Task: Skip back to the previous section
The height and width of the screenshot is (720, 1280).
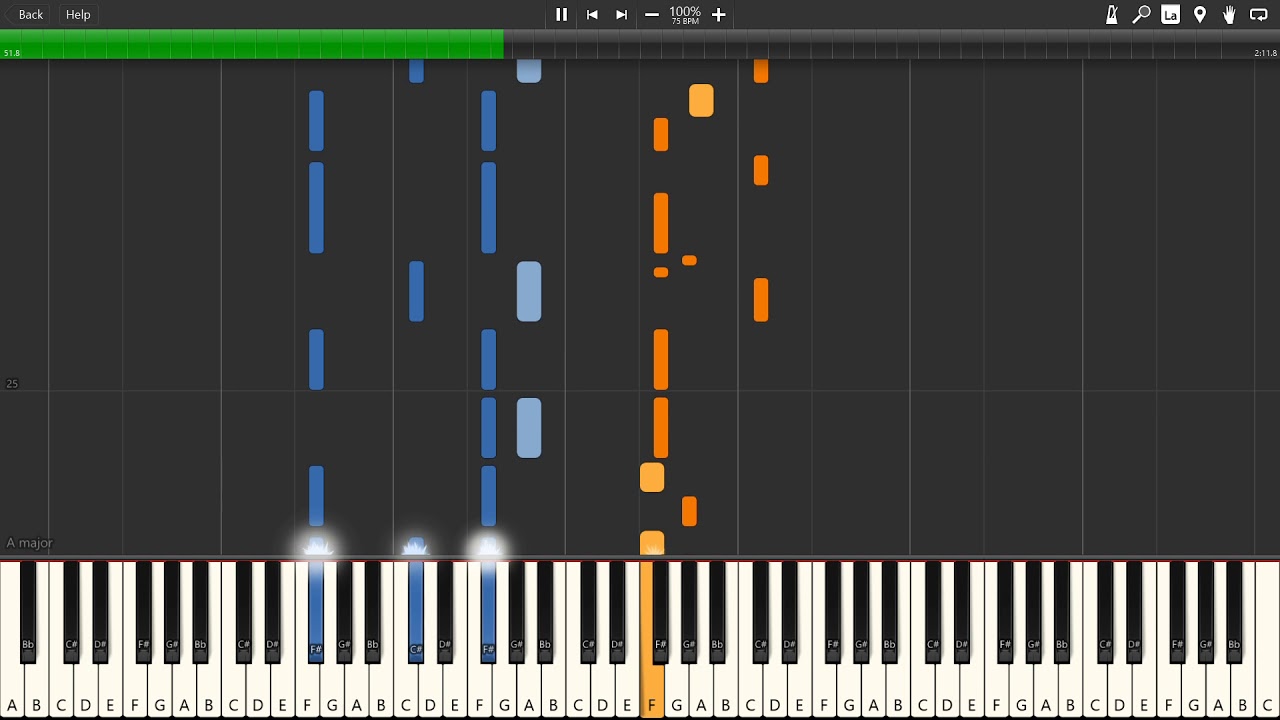Action: click(592, 15)
